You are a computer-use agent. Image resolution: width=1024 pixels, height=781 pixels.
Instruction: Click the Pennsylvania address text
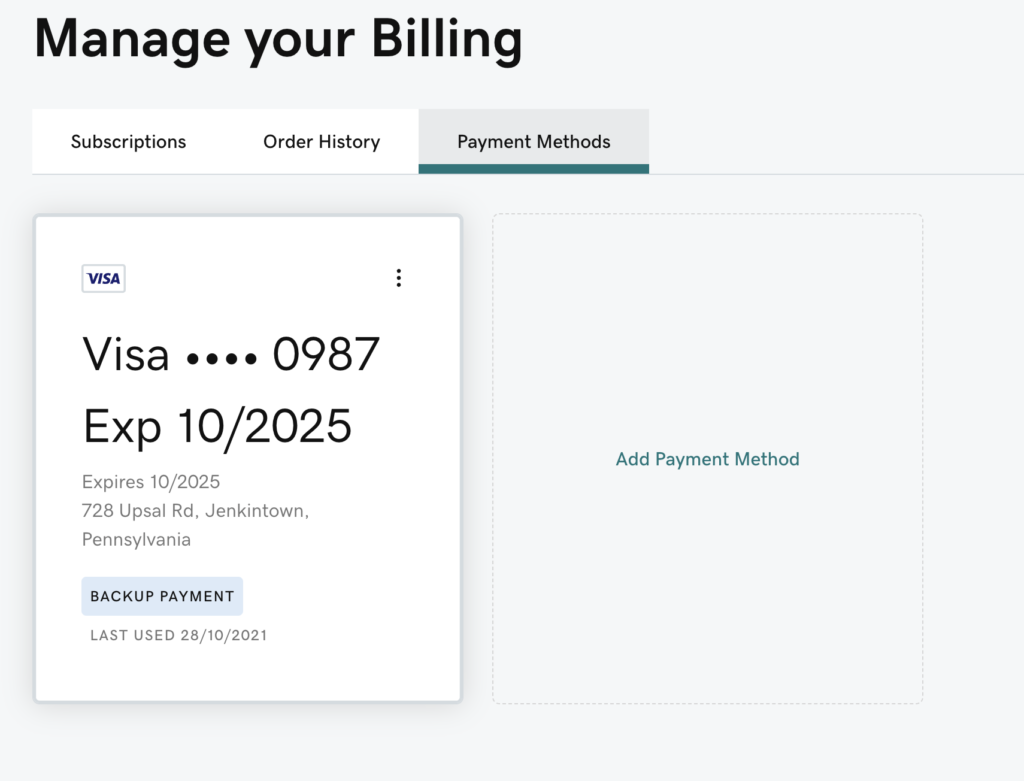click(x=136, y=540)
